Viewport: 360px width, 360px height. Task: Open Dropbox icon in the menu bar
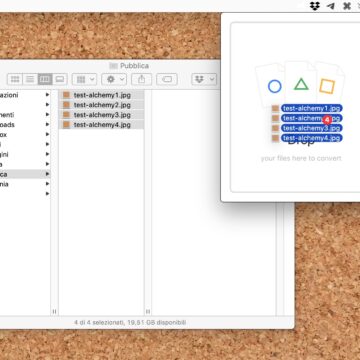coord(315,6)
